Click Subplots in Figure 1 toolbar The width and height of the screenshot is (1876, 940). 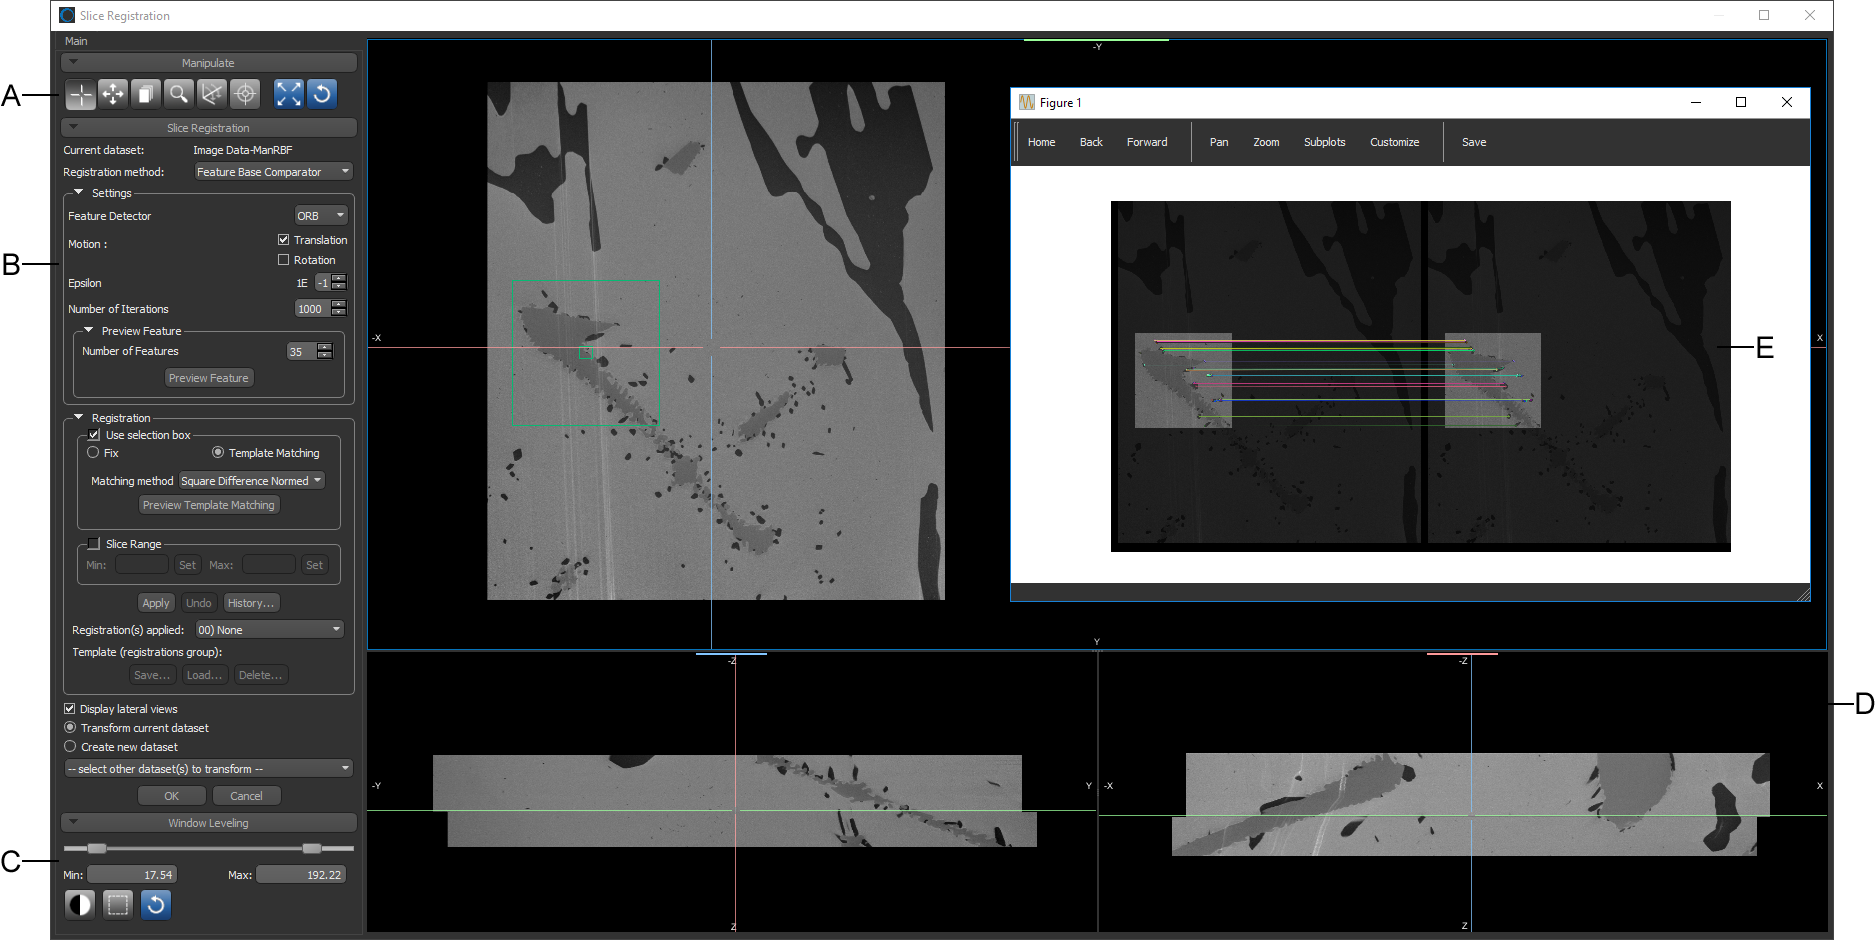coord(1324,142)
